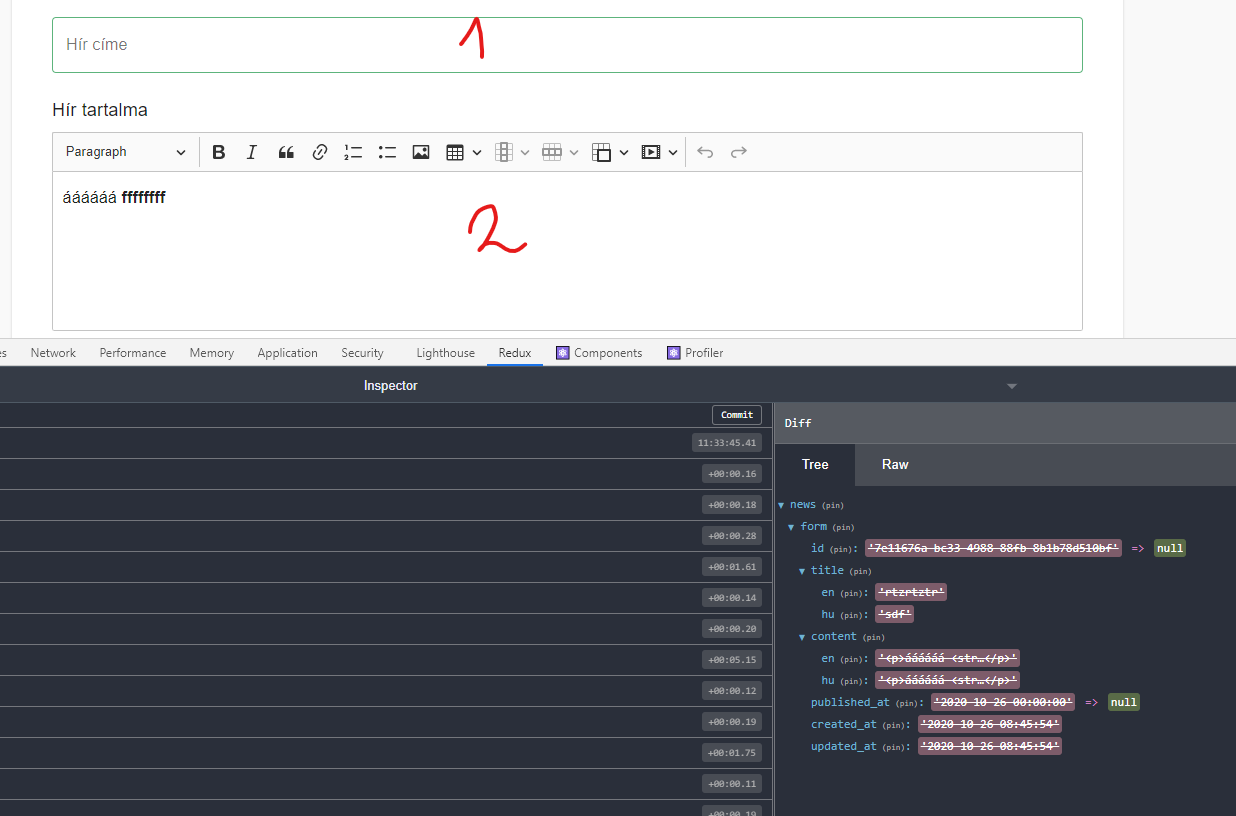1236x816 pixels.
Task: Pin the id value
Action: coord(841,549)
